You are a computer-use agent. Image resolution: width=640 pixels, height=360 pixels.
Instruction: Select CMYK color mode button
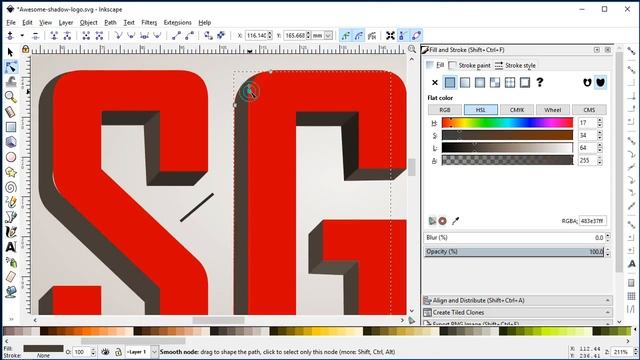[x=517, y=110]
